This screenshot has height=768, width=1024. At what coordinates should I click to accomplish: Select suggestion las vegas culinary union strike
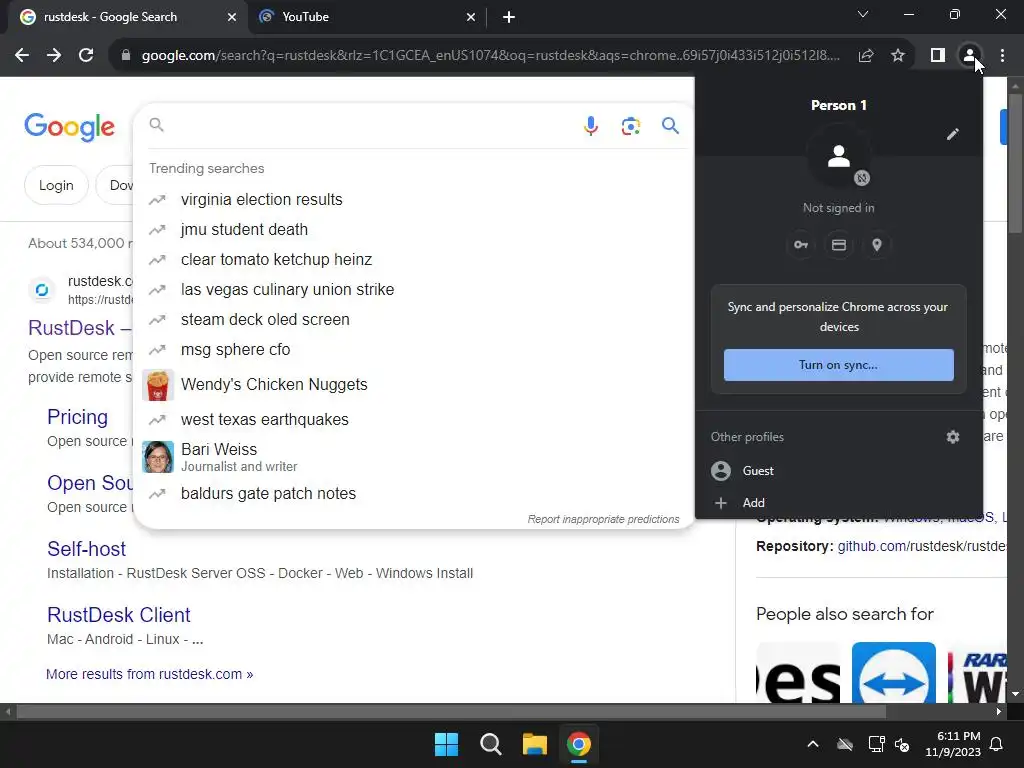413,289
